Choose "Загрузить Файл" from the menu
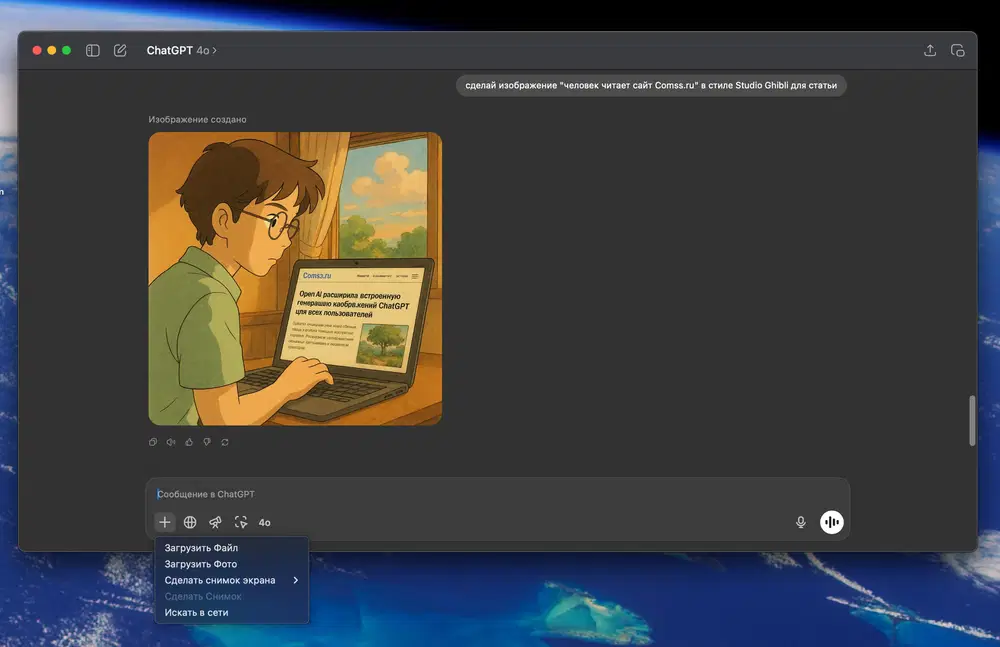Image resolution: width=1000 pixels, height=647 pixels. pos(201,548)
